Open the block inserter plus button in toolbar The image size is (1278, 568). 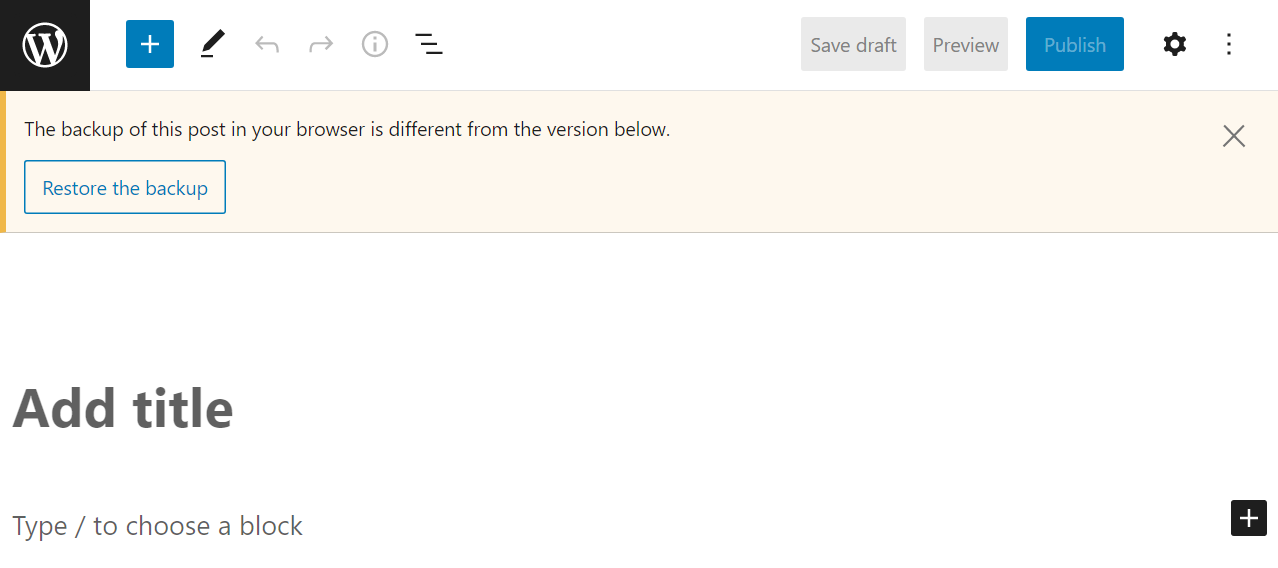(150, 44)
